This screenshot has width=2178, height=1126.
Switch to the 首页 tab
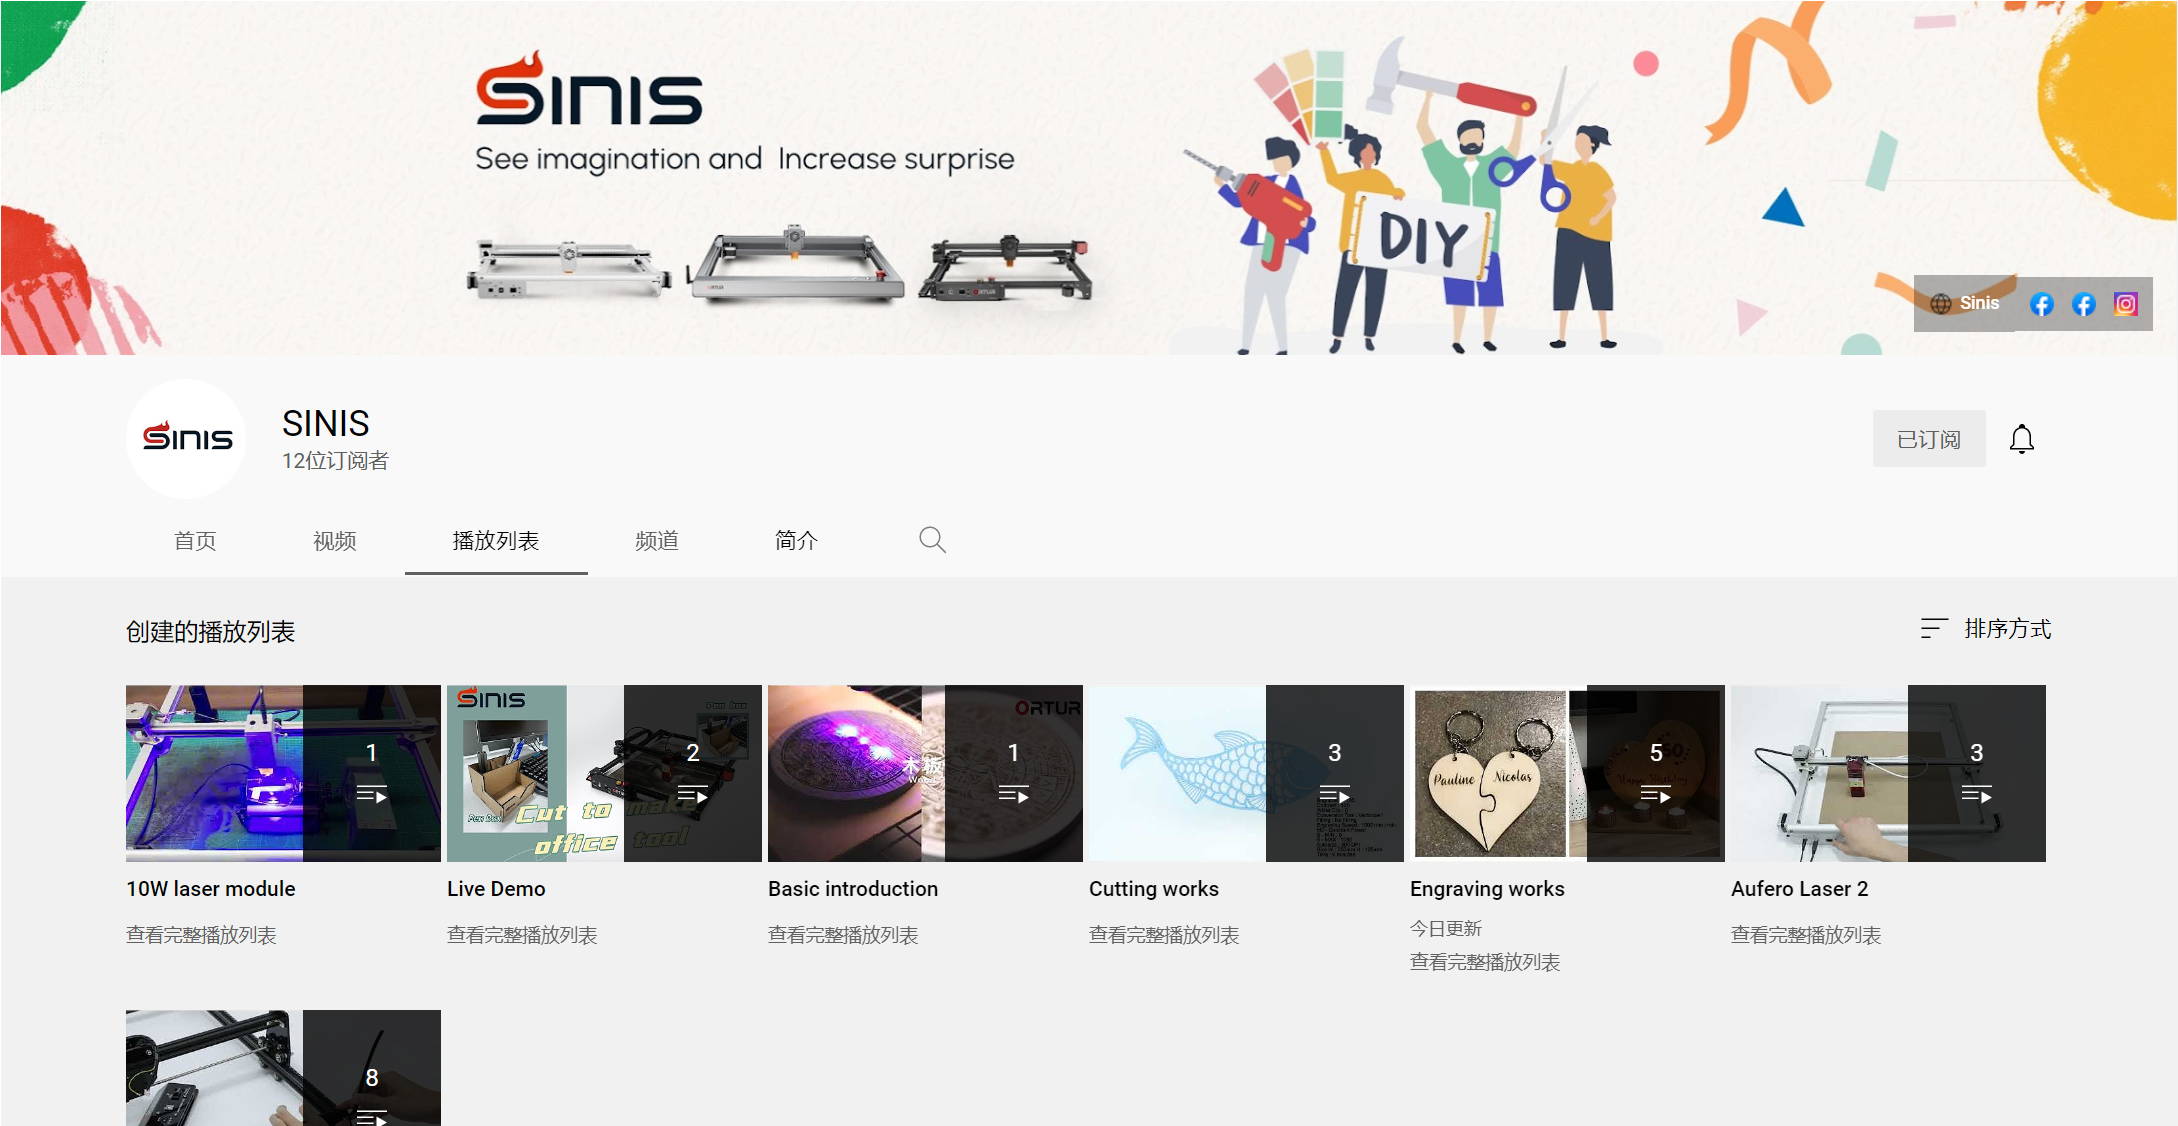tap(195, 541)
